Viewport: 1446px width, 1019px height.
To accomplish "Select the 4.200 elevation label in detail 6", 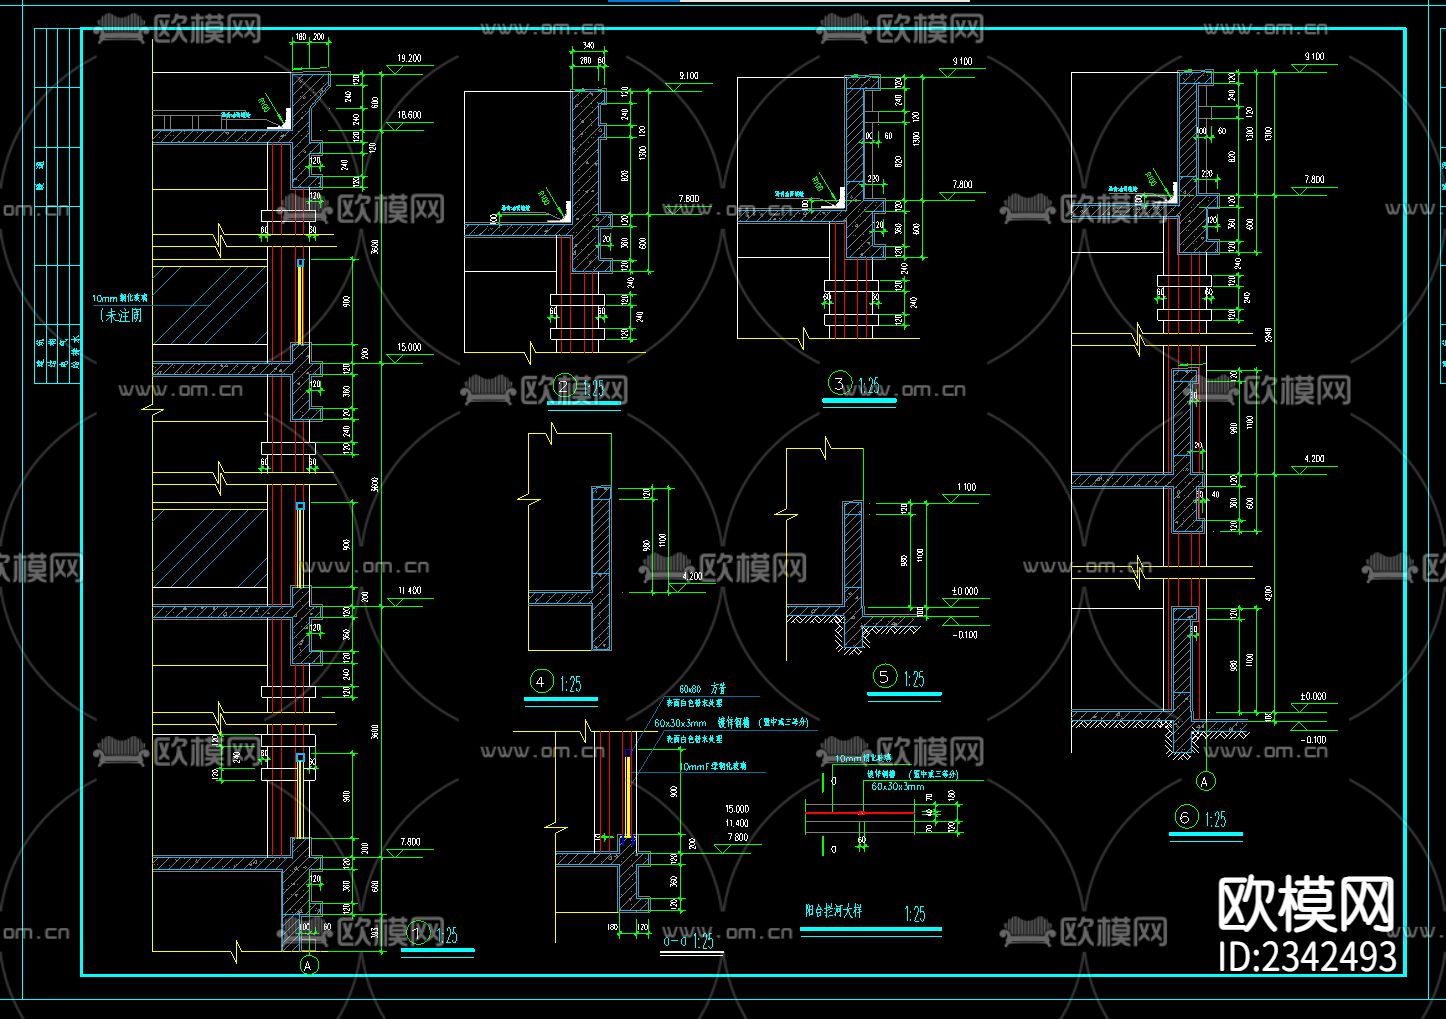I will coord(1314,459).
